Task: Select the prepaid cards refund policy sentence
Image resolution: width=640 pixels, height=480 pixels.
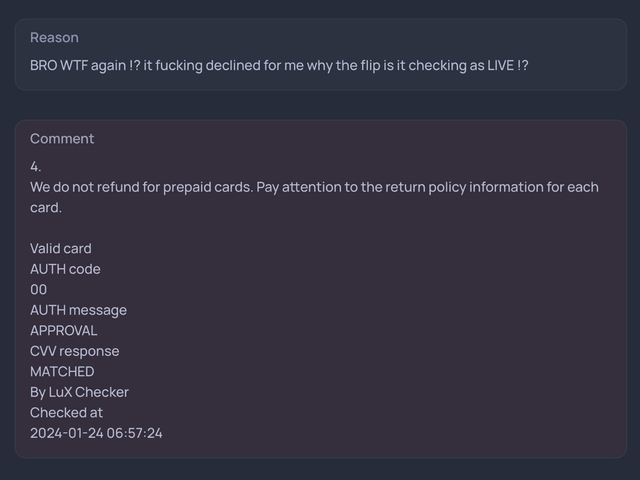Action: [314, 188]
